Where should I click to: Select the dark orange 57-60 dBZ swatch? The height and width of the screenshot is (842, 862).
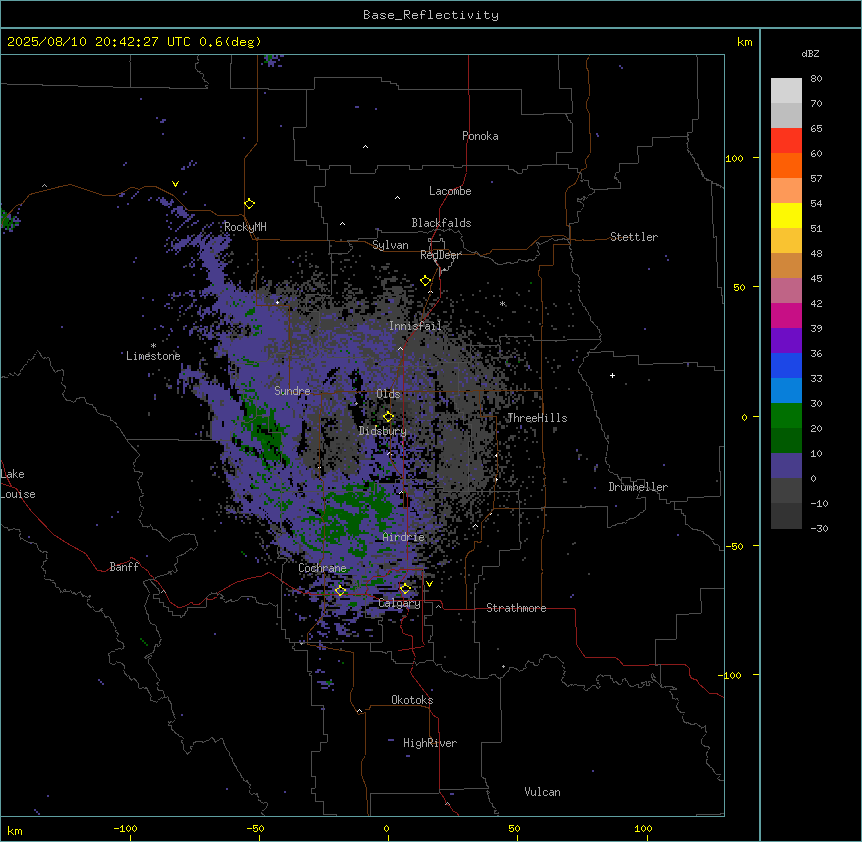[x=786, y=165]
